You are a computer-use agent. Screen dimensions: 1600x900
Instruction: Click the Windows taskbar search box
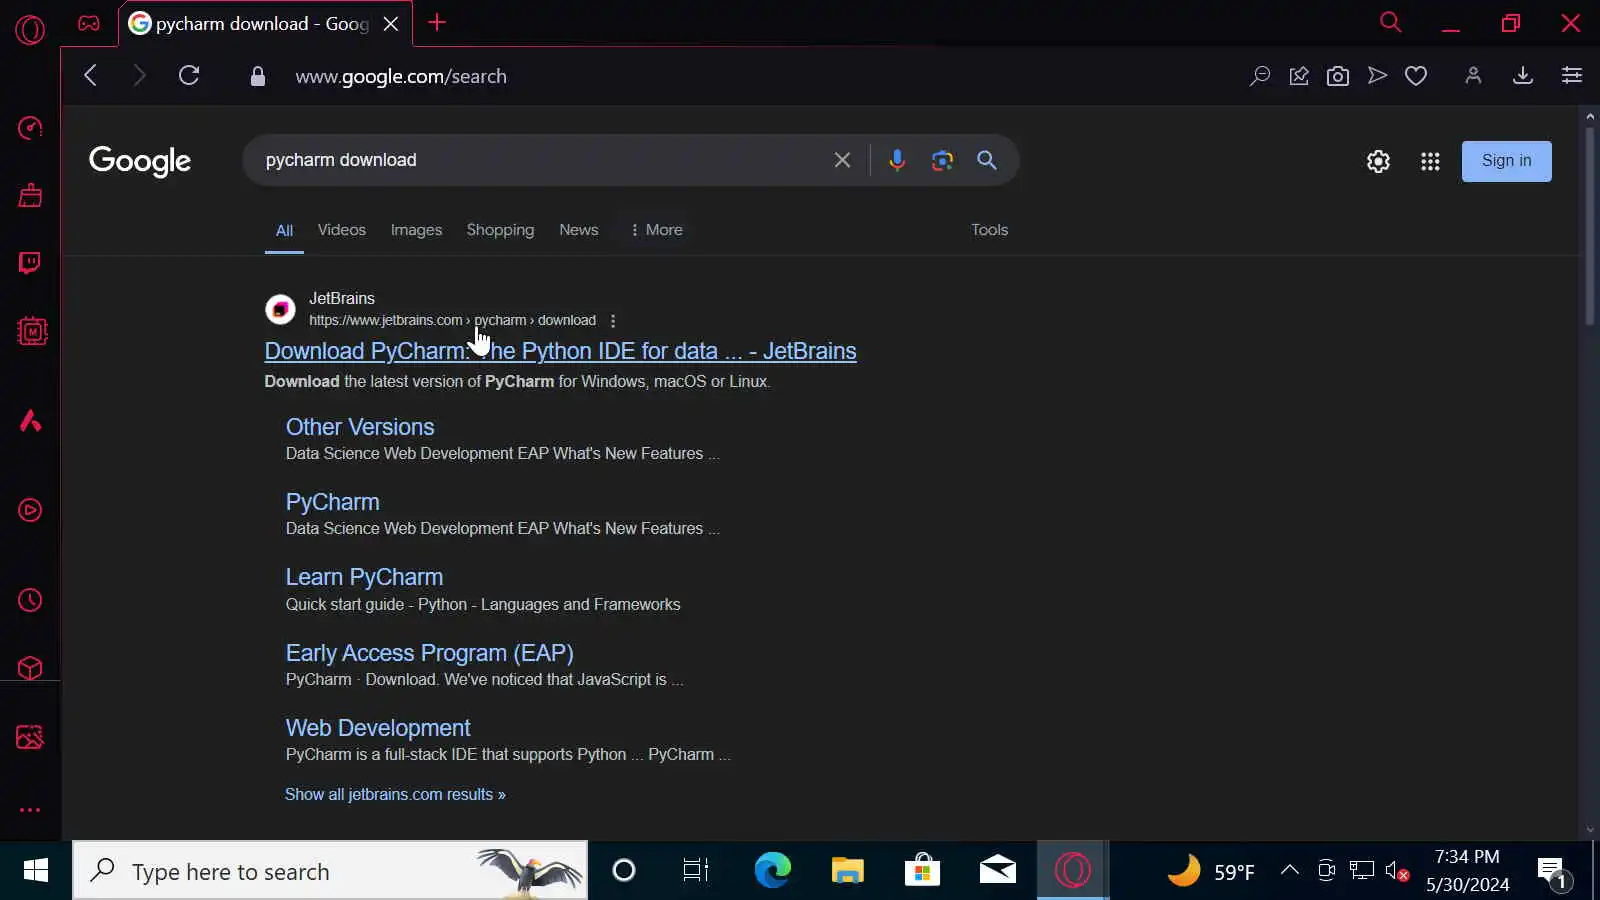click(330, 871)
